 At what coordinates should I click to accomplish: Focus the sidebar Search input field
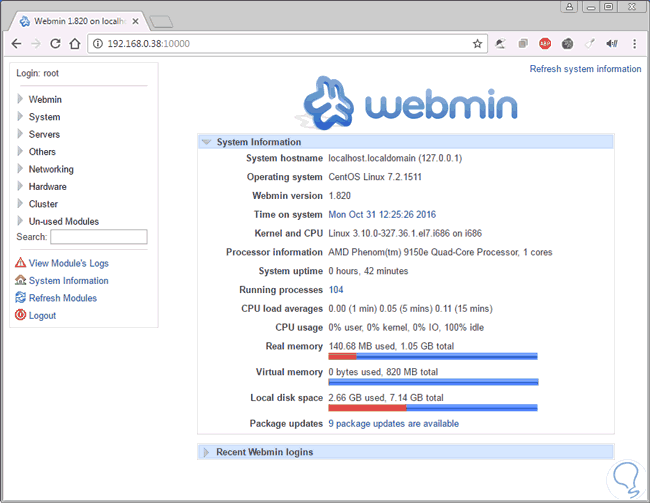99,237
